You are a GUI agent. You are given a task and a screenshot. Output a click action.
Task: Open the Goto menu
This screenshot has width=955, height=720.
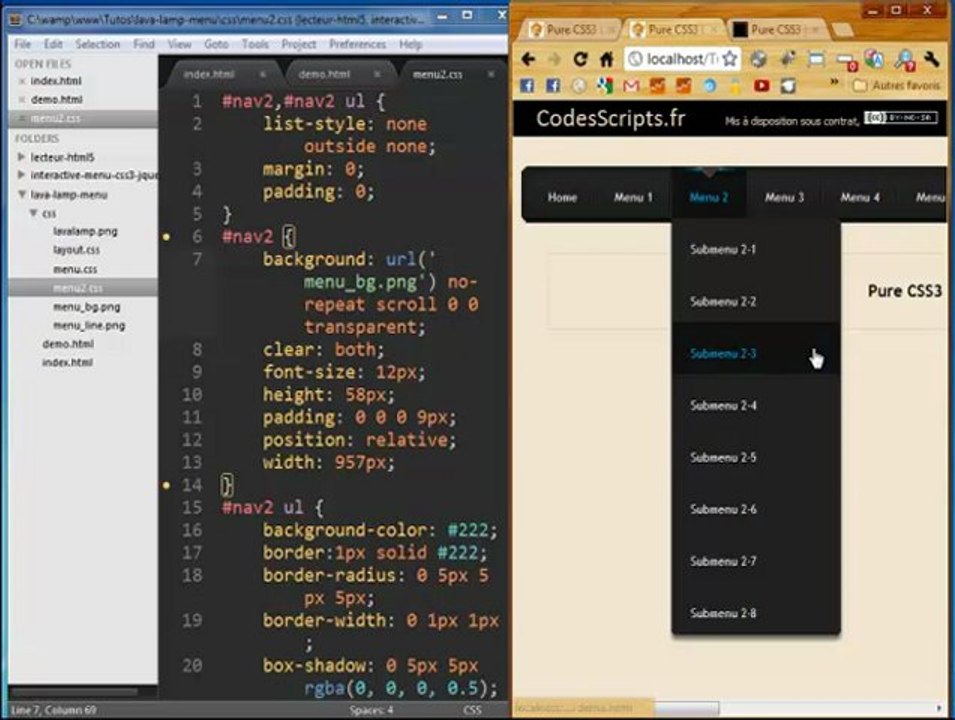[216, 44]
